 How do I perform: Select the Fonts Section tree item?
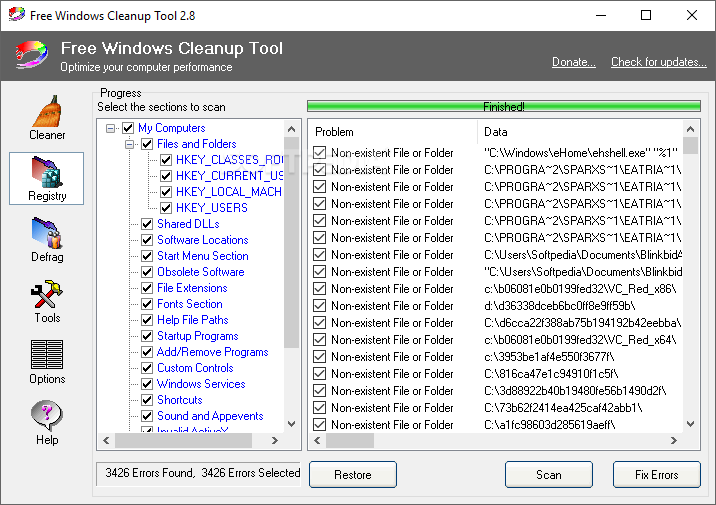click(190, 304)
